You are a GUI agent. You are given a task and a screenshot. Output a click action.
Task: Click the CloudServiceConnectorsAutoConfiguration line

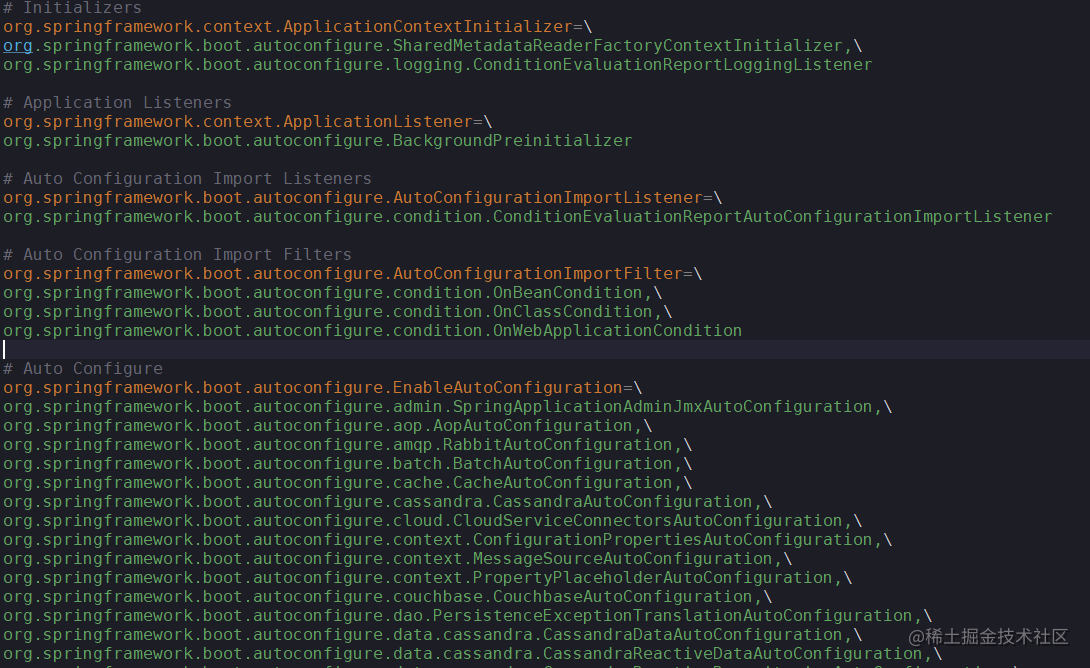point(432,521)
